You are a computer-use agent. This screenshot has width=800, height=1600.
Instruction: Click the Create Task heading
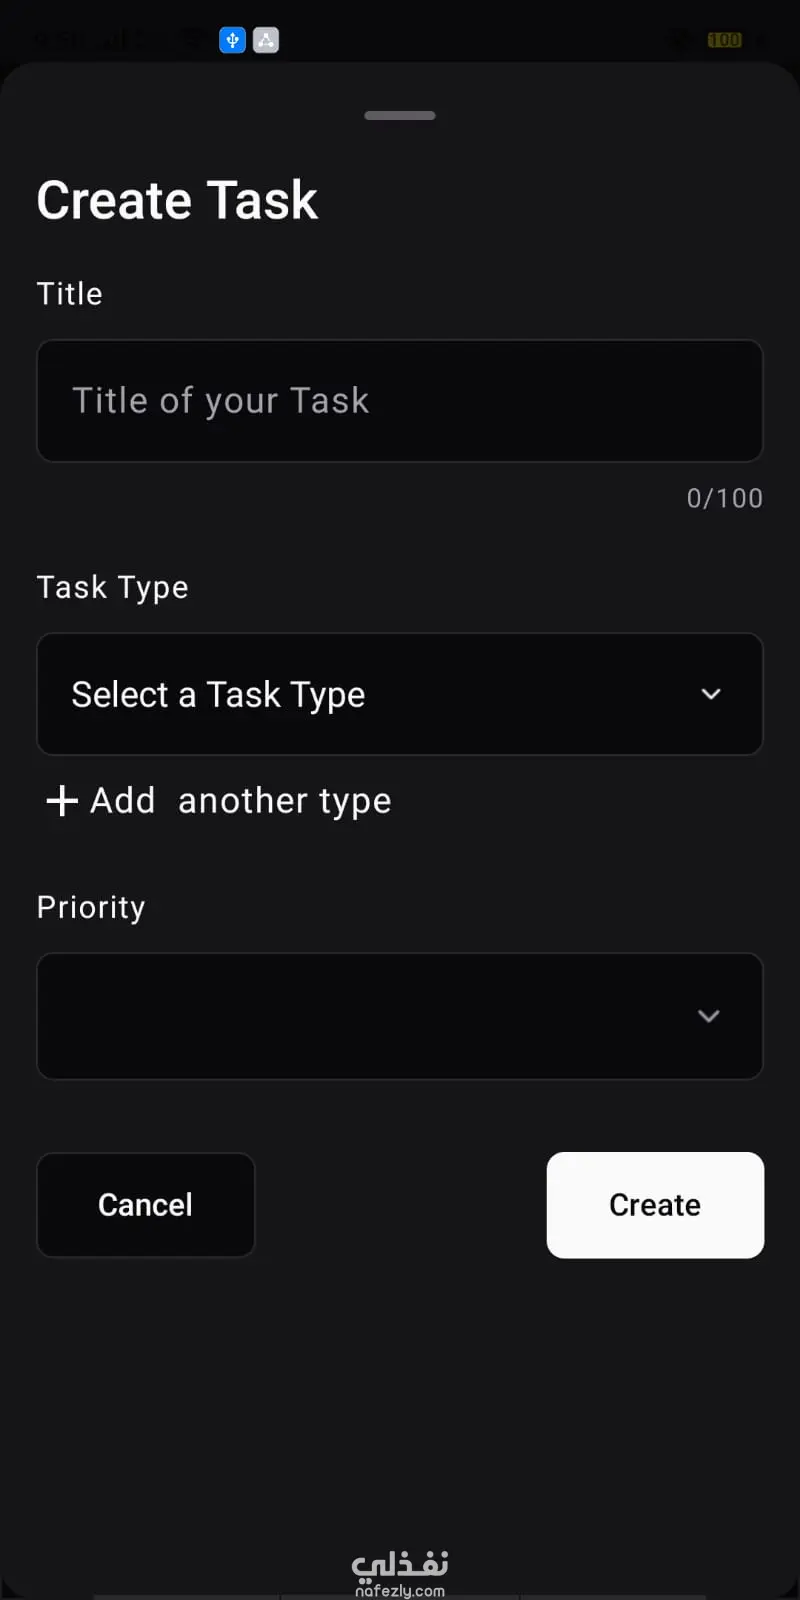[177, 200]
